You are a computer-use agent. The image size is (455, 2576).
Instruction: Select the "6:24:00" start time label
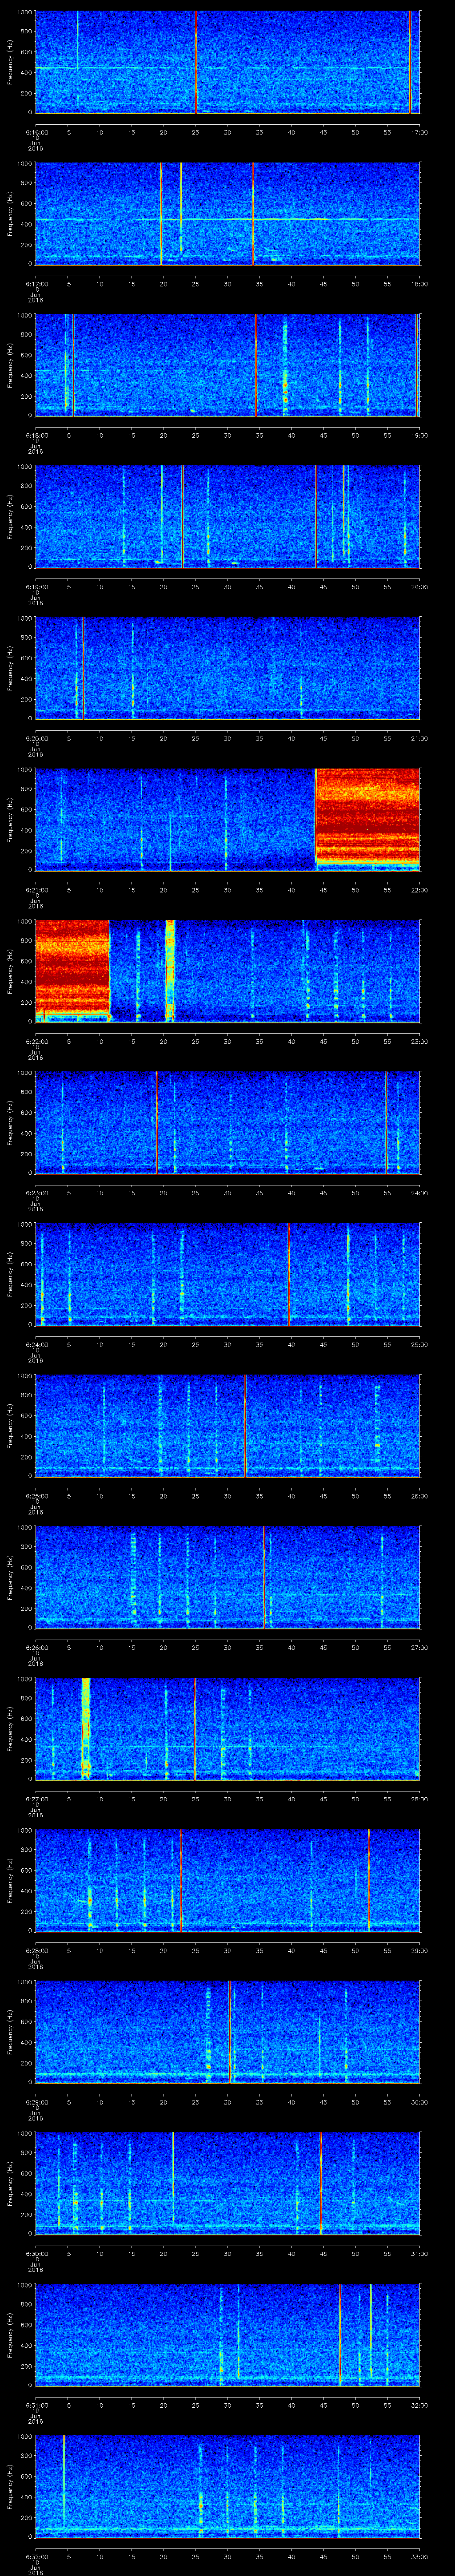point(36,1345)
